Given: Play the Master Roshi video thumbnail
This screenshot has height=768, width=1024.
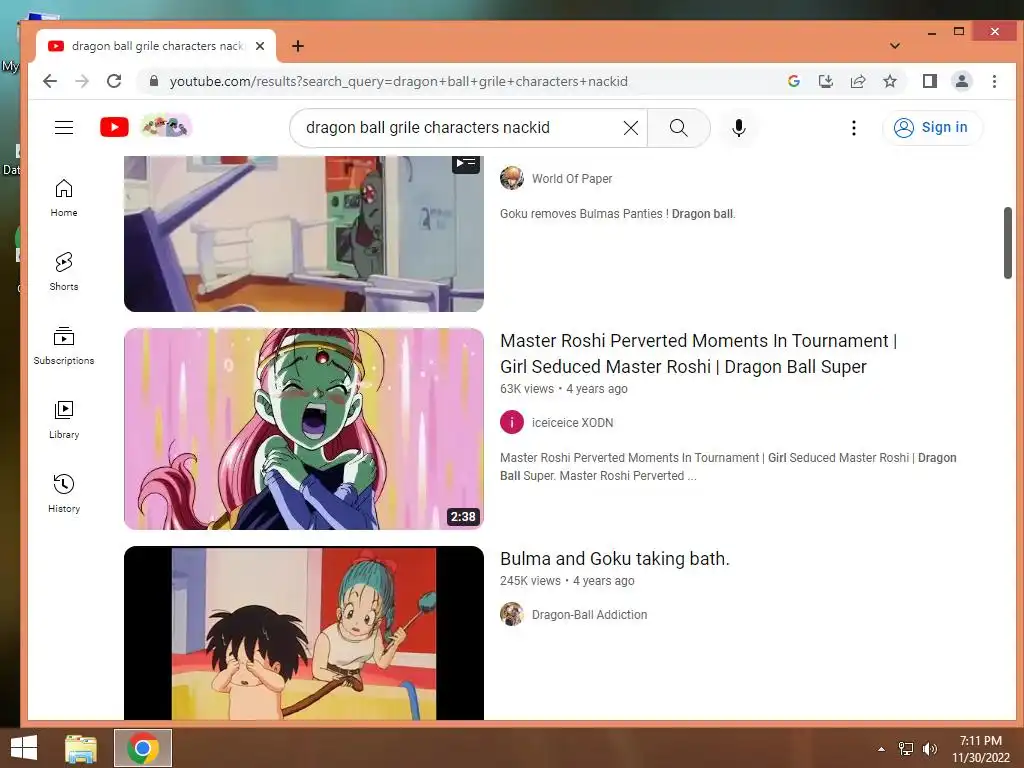Looking at the screenshot, I should click(304, 428).
